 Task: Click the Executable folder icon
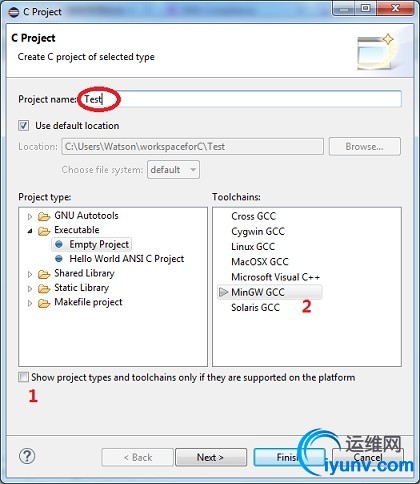click(x=44, y=231)
